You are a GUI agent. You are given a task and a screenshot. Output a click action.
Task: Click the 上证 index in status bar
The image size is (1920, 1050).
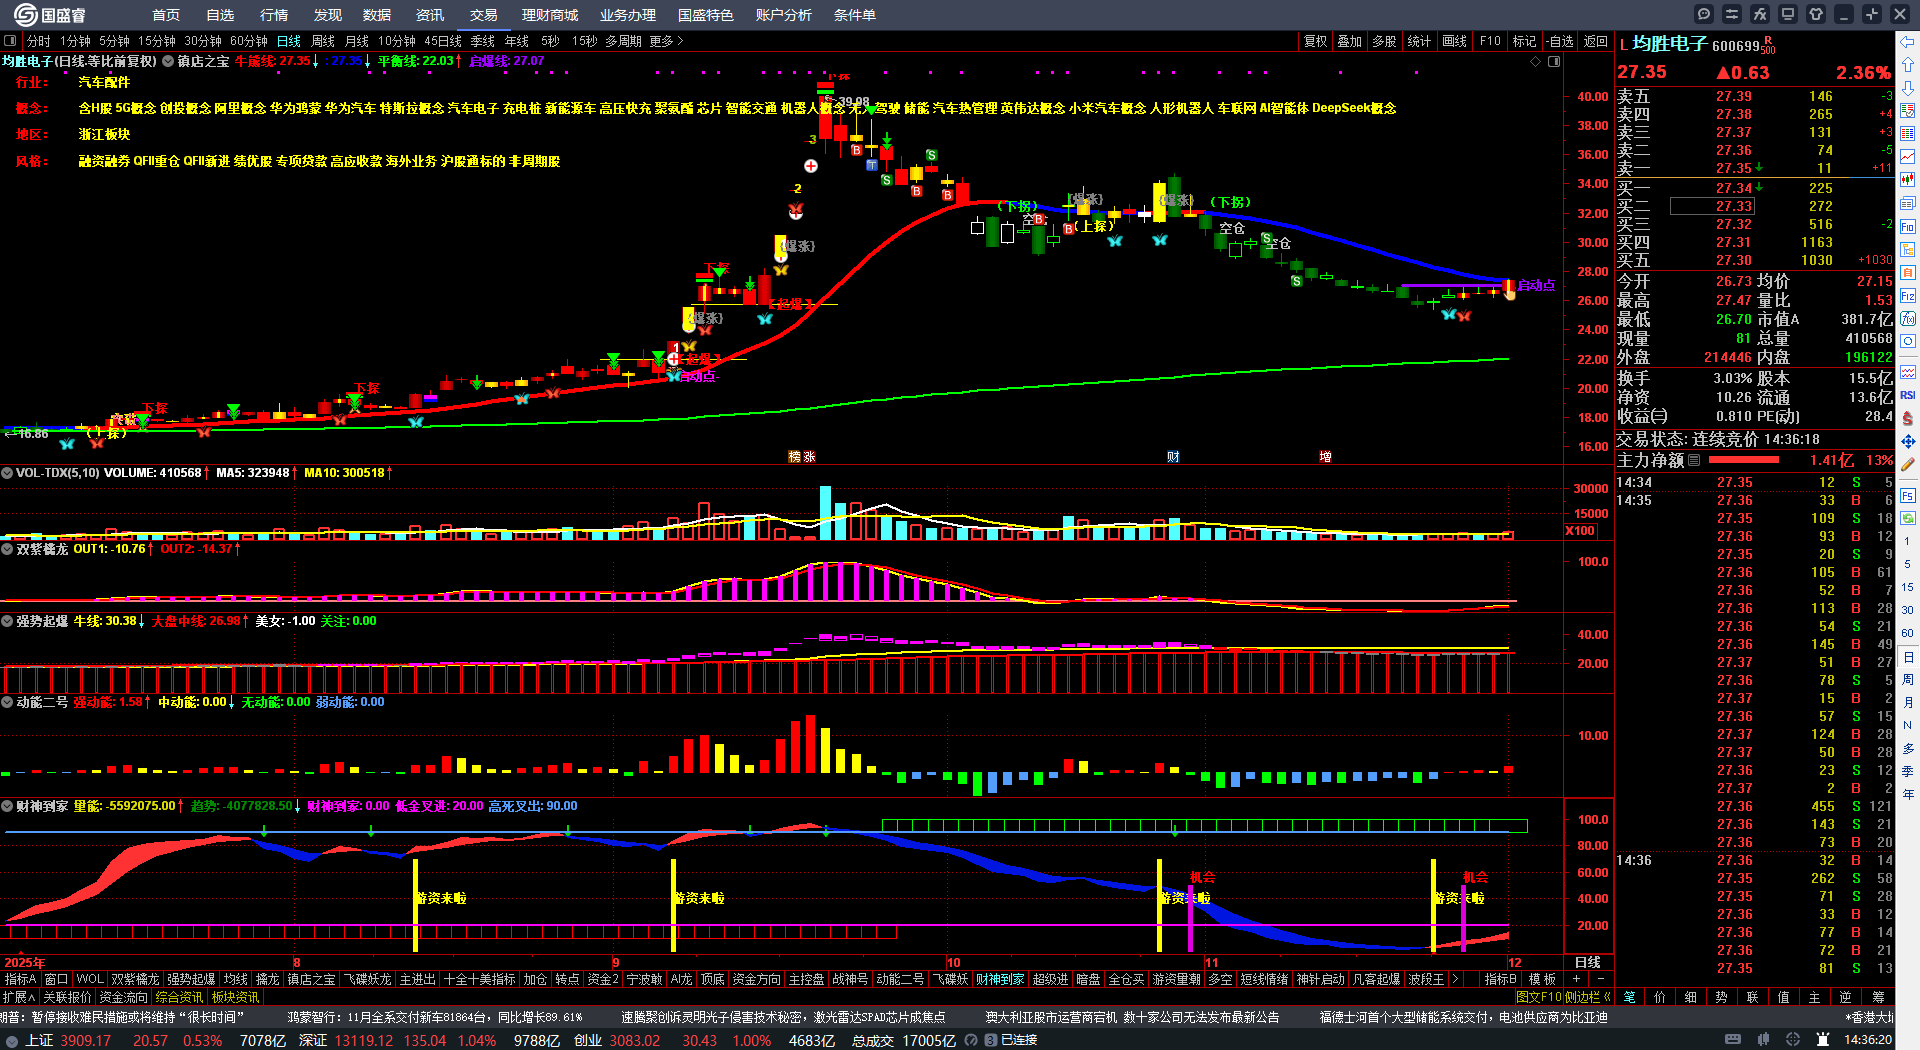tap(39, 1040)
